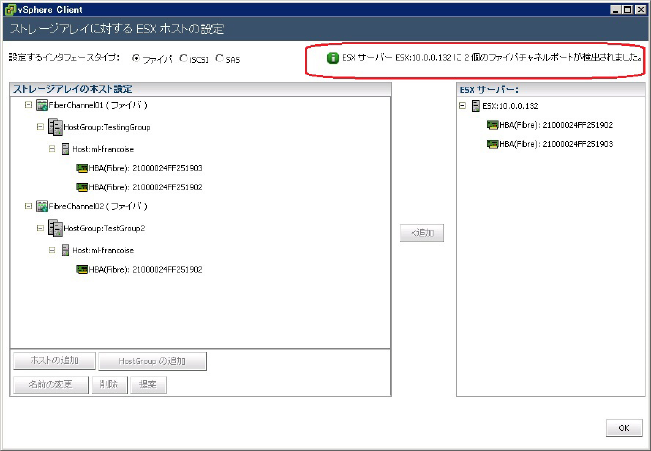Select the ESX:10.0.0.132 server label
Image resolution: width=651 pixels, height=451 pixels.
point(510,106)
